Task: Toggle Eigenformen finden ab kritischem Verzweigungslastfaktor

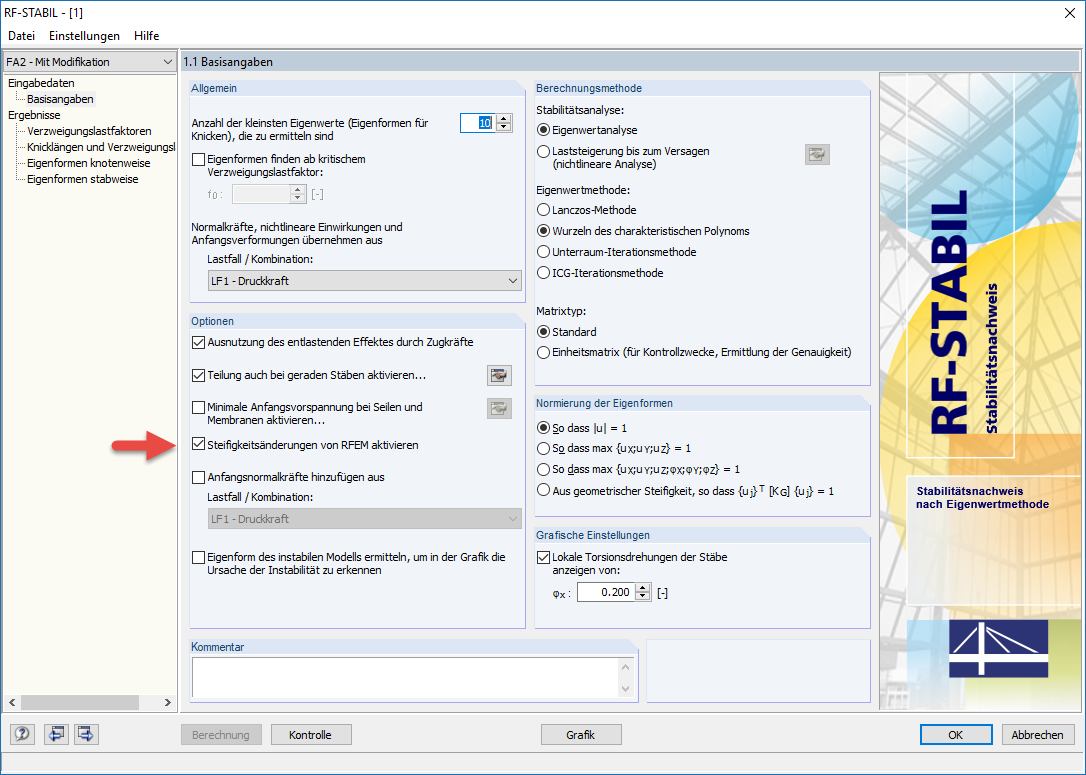Action: coord(198,159)
